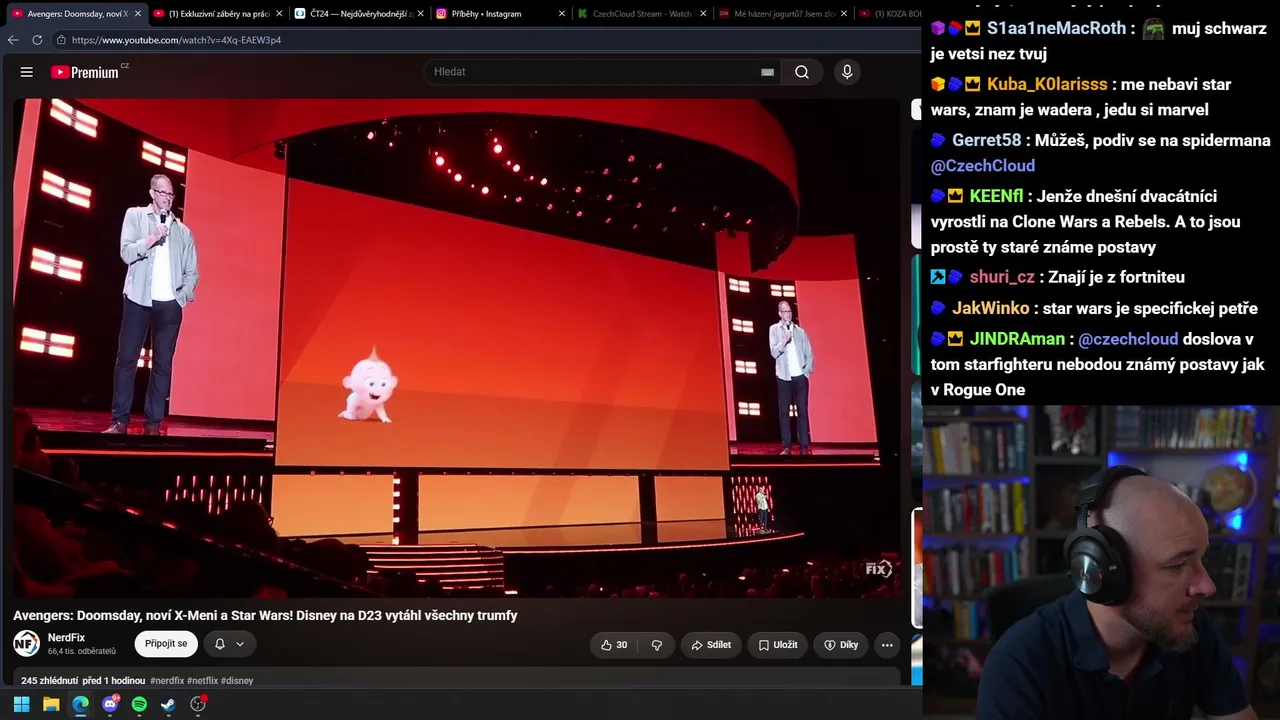Click the 66,4 tis. odběratelů text
The image size is (1280, 720).
point(82,652)
